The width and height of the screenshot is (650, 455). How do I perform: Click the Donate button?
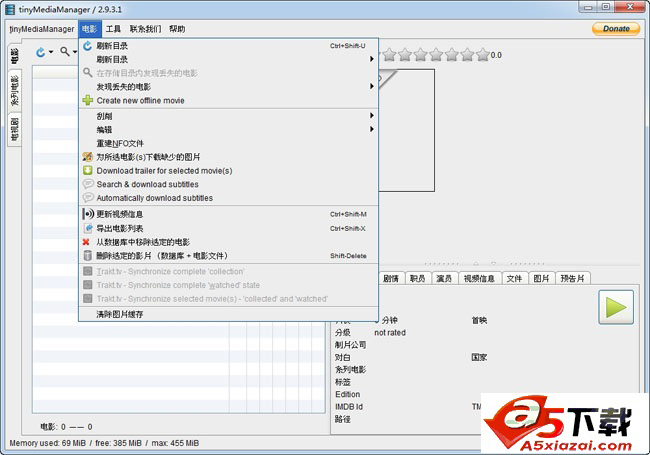[616, 29]
